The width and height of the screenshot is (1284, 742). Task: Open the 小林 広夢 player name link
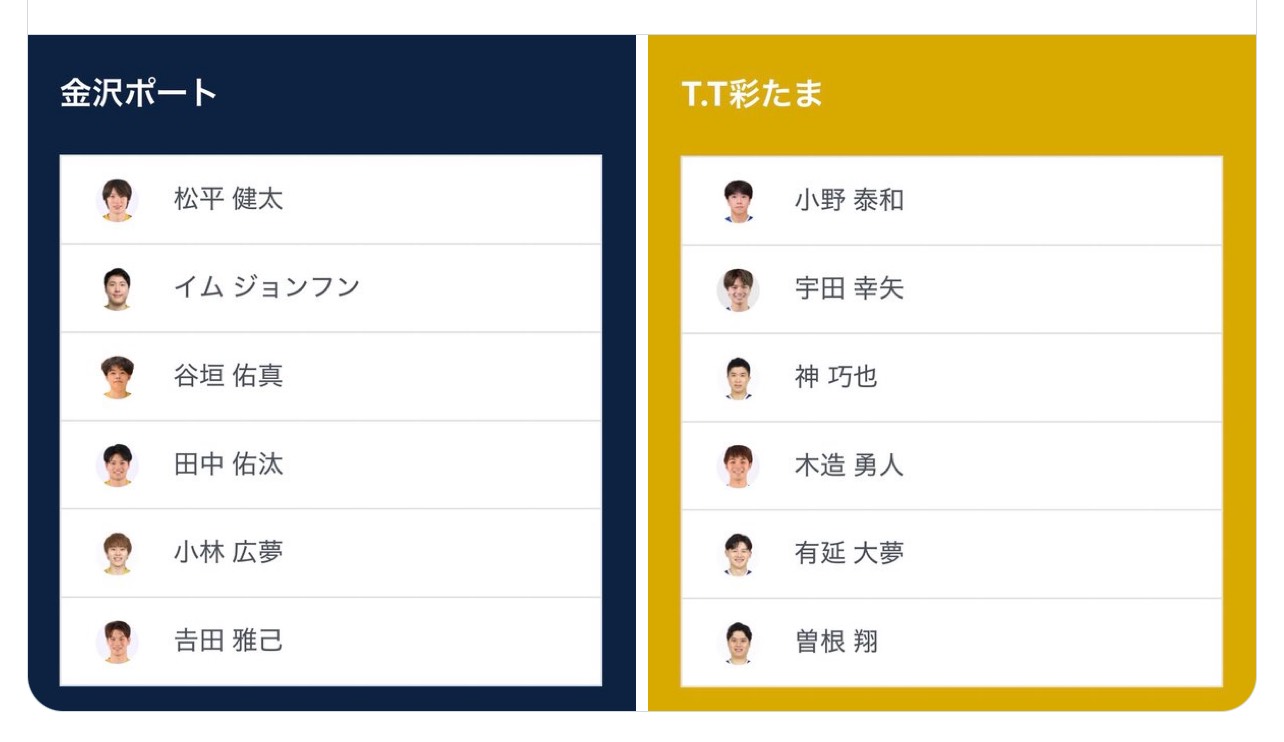pyautogui.click(x=228, y=553)
